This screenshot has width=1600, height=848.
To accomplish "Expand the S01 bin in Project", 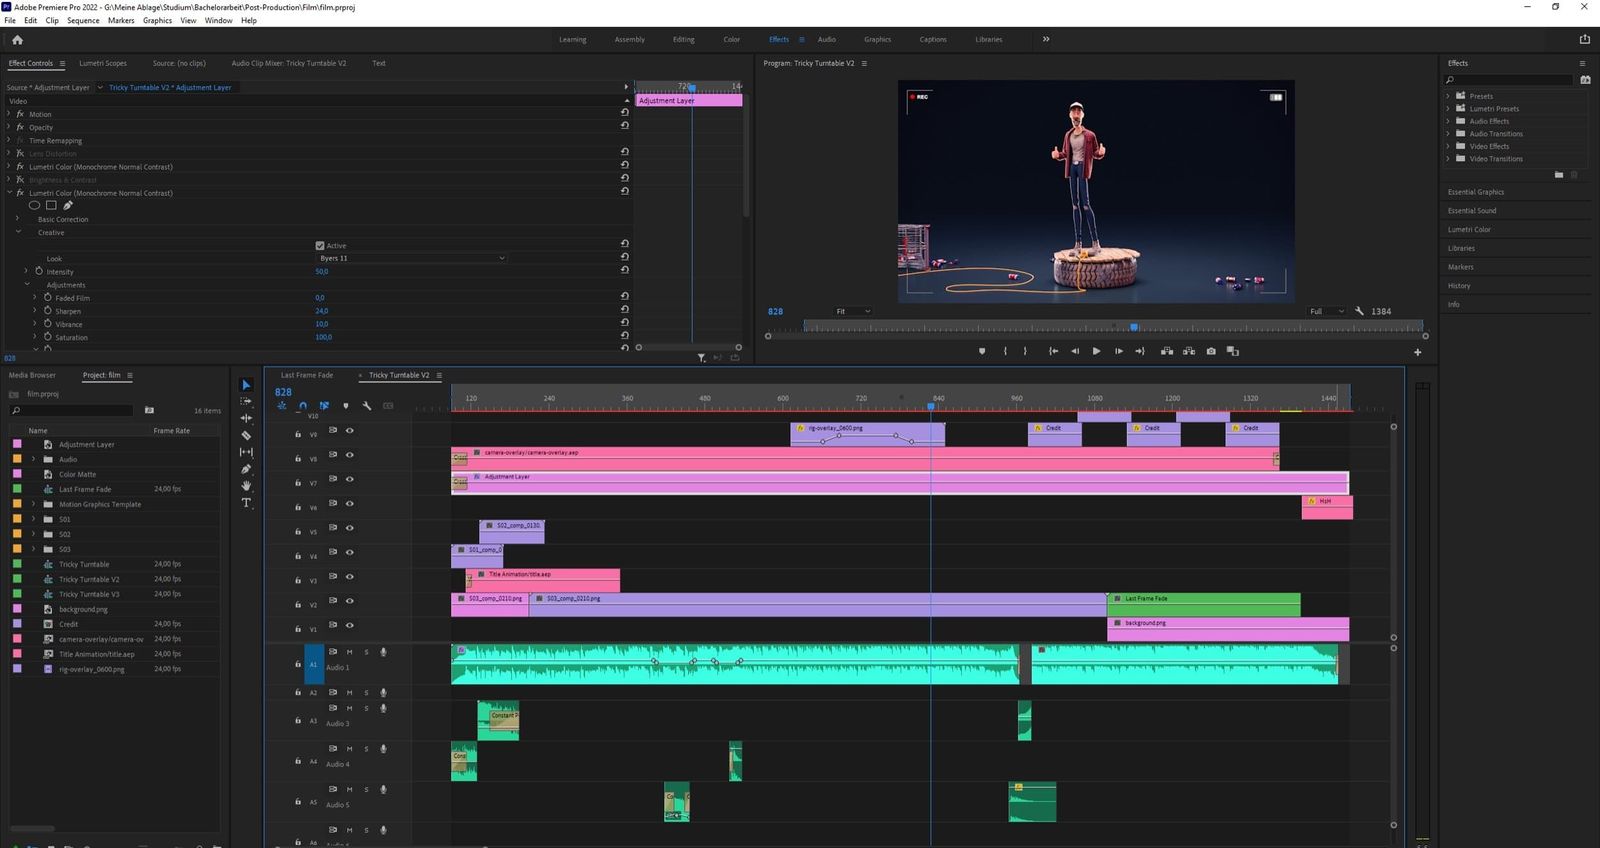I will coord(34,519).
